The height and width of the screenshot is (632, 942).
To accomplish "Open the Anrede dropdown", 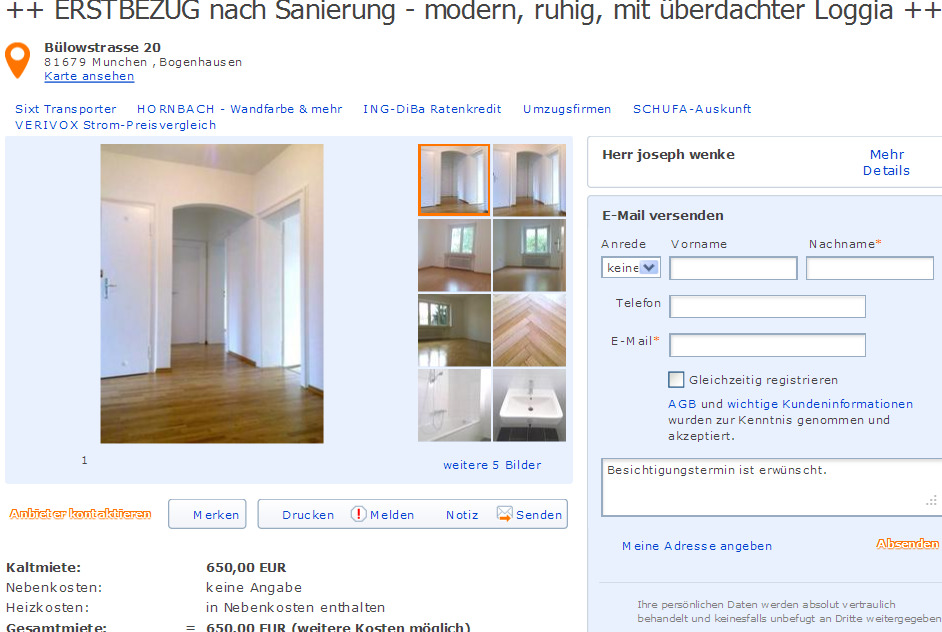I will click(631, 267).
